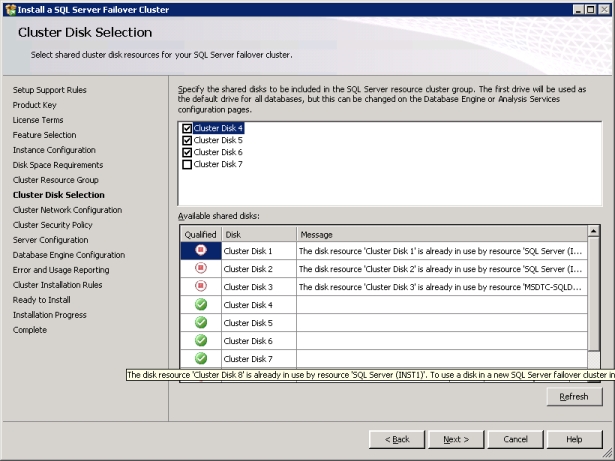Select 'Cluster Disk 6' label in selection list

click(x=218, y=152)
